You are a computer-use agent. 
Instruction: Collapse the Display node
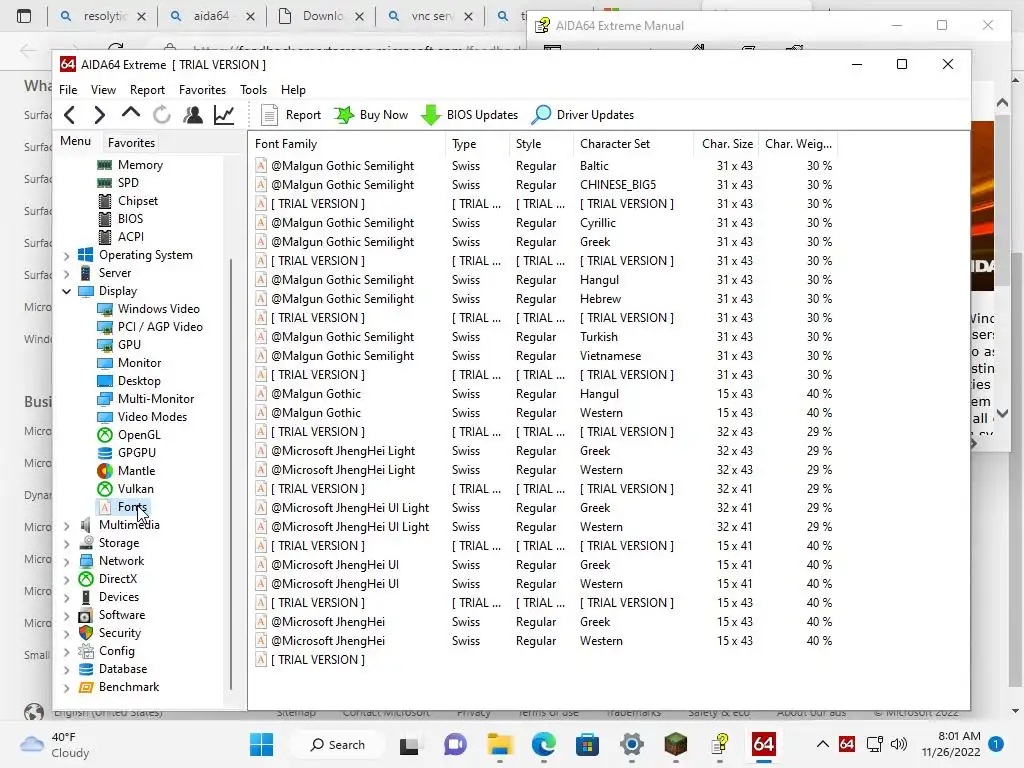click(x=67, y=291)
